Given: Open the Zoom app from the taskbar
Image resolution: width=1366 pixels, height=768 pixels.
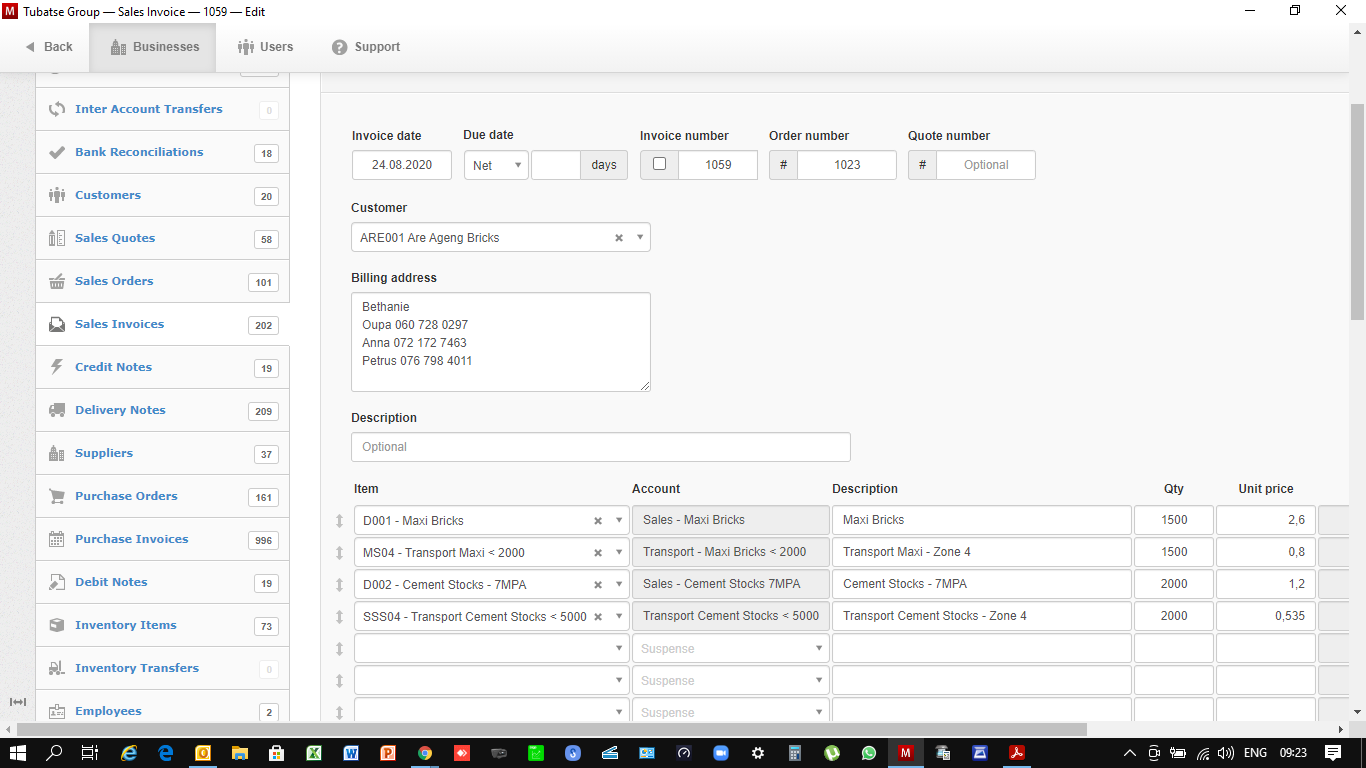Looking at the screenshot, I should pyautogui.click(x=720, y=753).
